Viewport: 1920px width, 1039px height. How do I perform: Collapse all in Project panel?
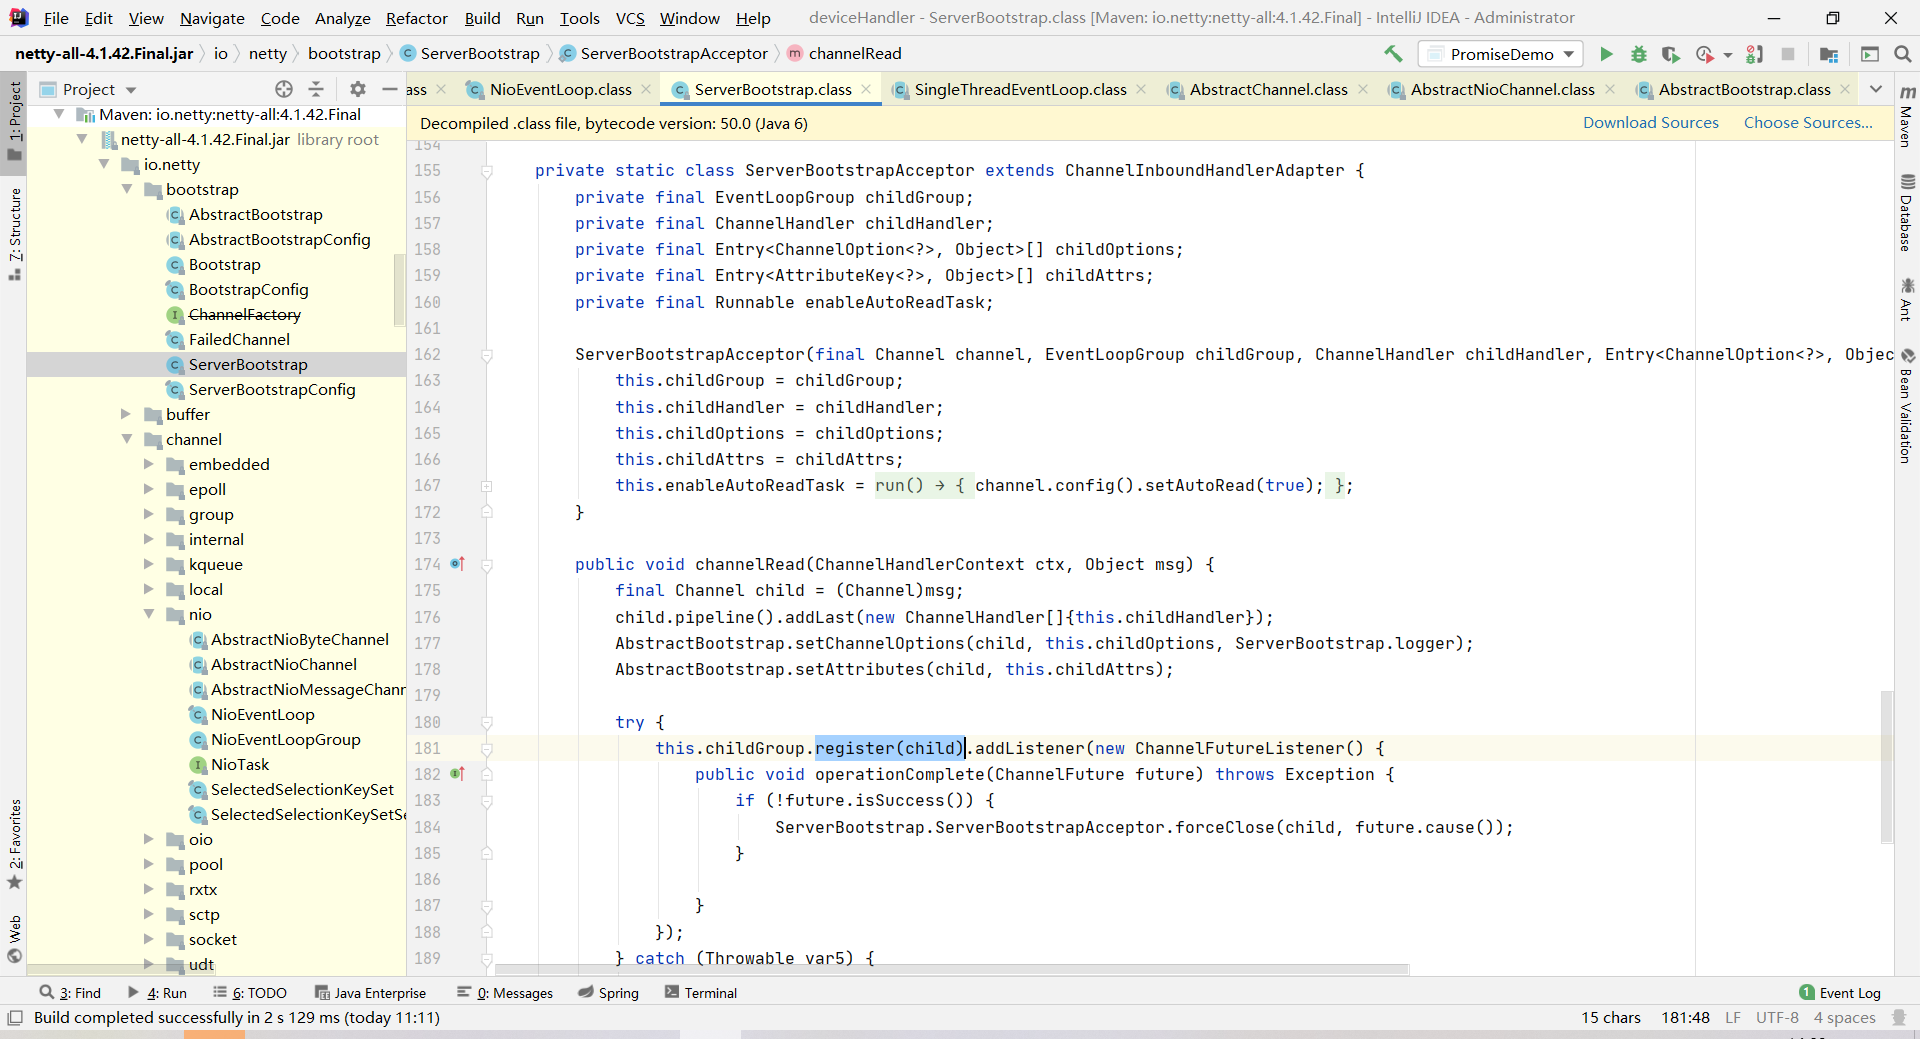pyautogui.click(x=316, y=89)
